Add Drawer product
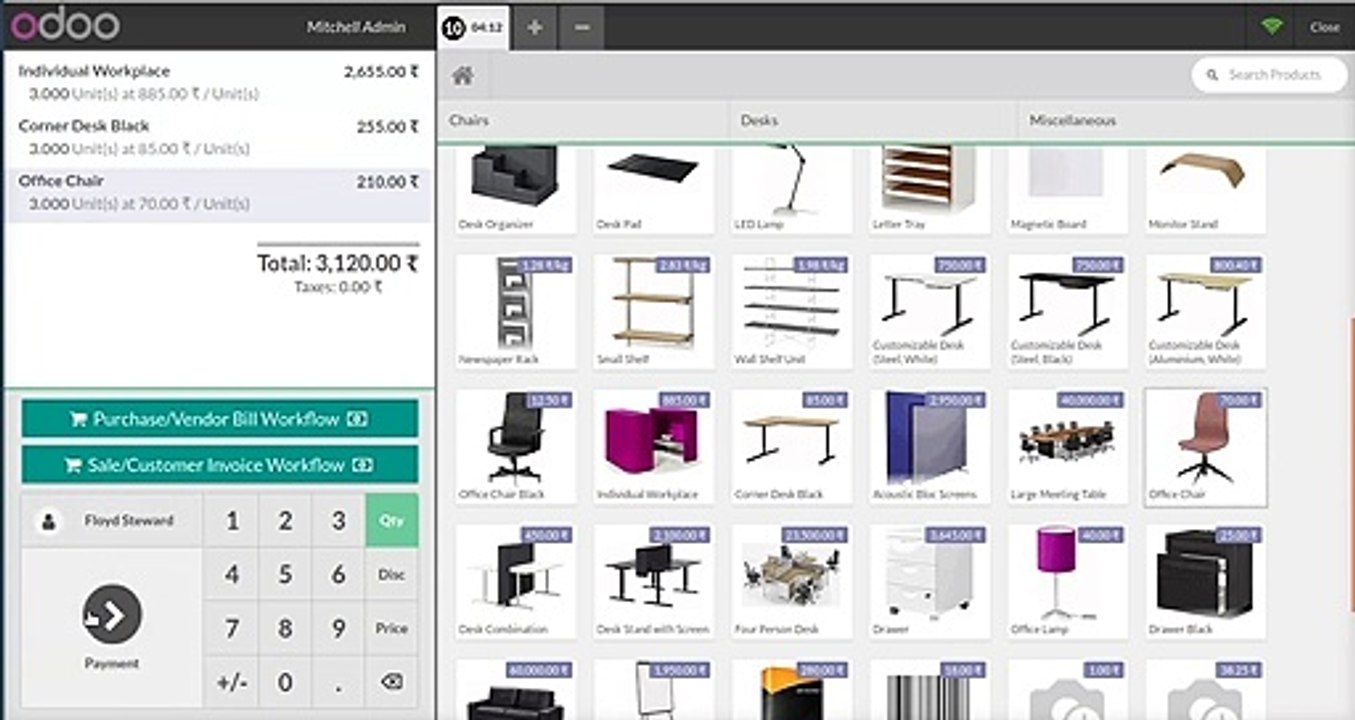 929,581
